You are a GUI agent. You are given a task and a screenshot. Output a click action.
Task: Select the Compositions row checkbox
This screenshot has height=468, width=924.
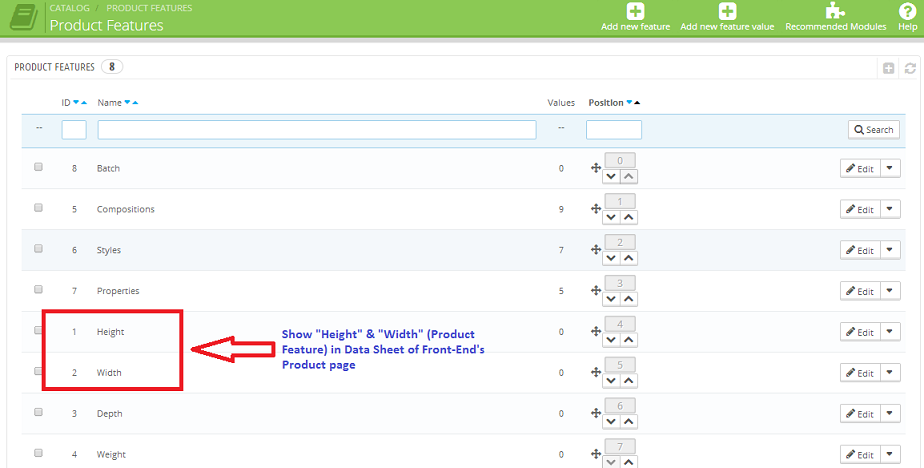pos(38,207)
